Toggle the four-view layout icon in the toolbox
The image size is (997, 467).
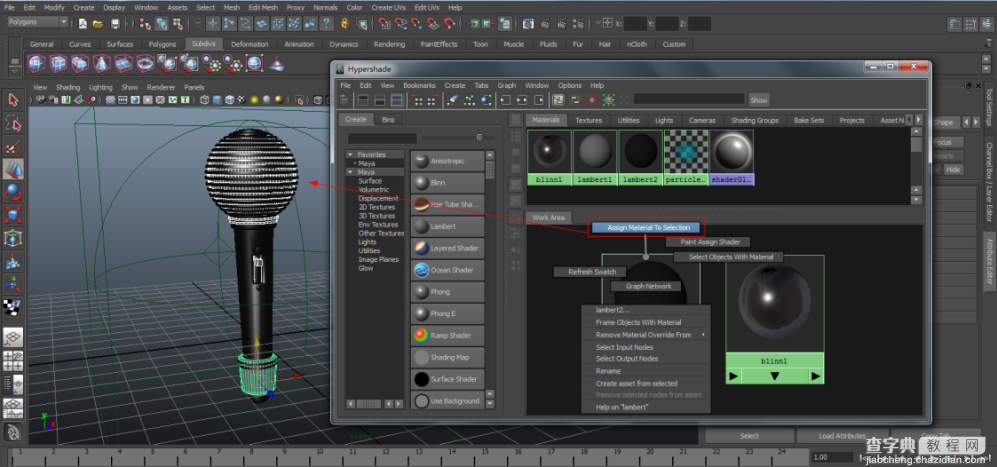coord(13,361)
